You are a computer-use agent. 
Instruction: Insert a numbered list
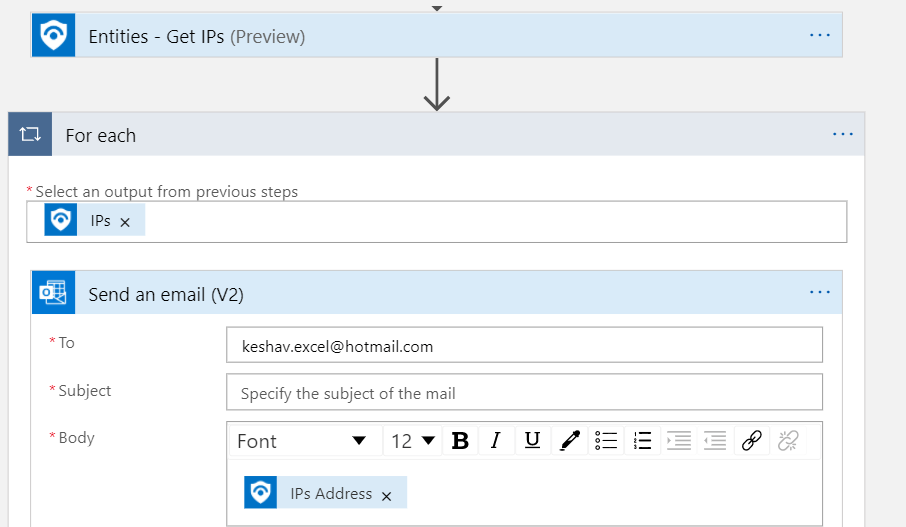click(643, 441)
